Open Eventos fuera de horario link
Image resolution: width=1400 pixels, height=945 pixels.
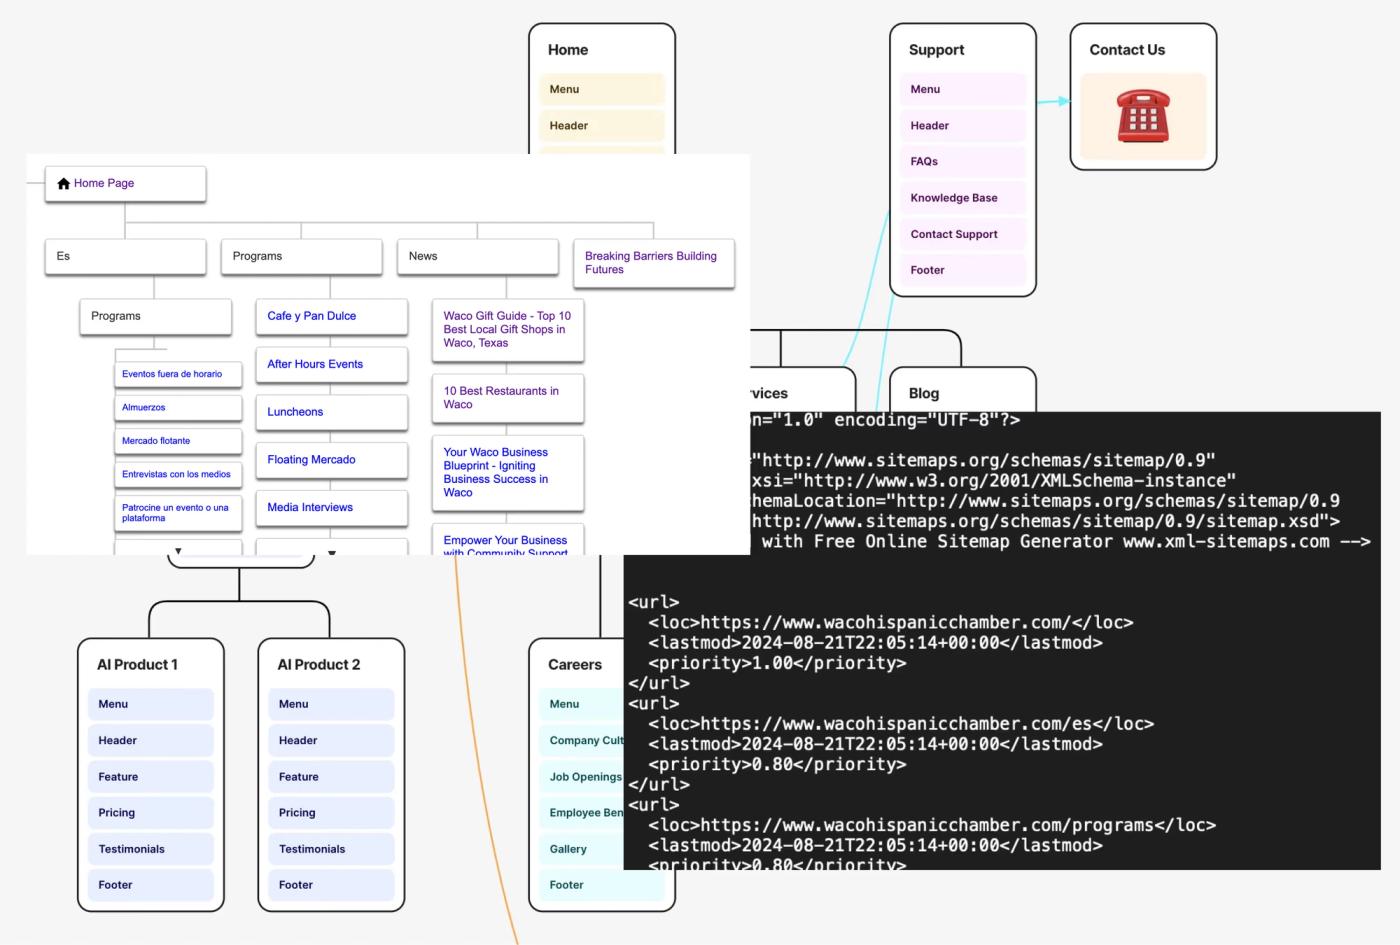tap(178, 375)
